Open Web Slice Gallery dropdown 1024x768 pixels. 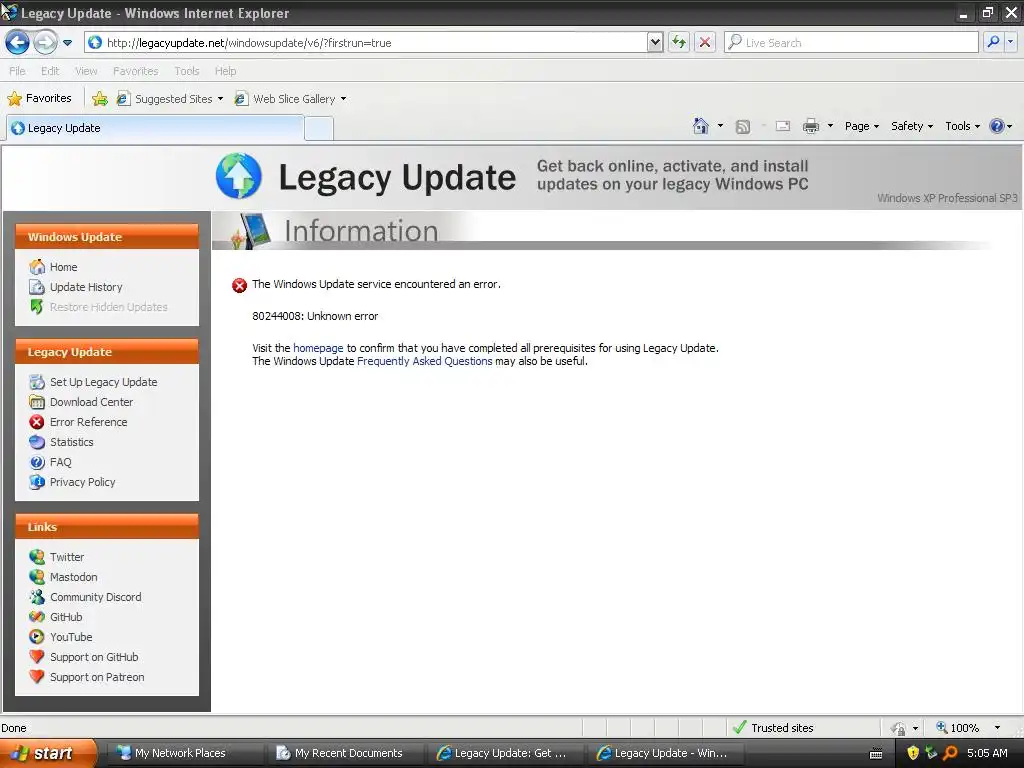tap(291, 99)
